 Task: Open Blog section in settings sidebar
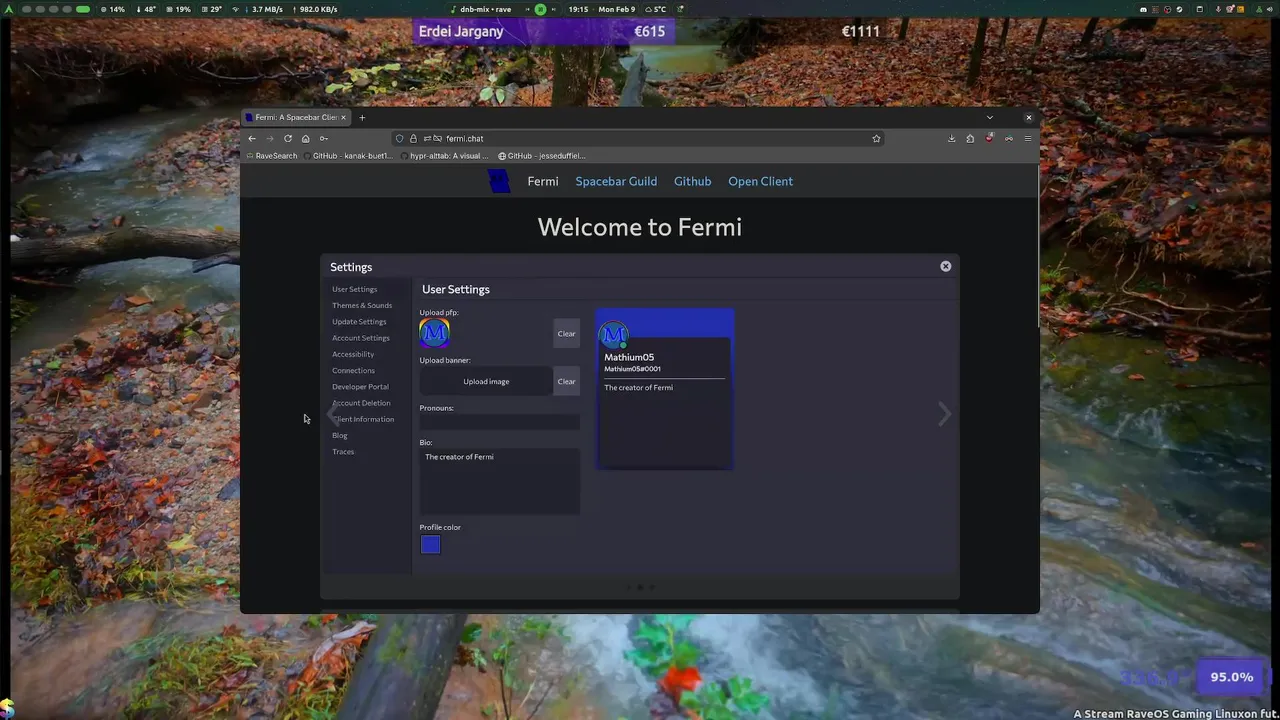(340, 435)
